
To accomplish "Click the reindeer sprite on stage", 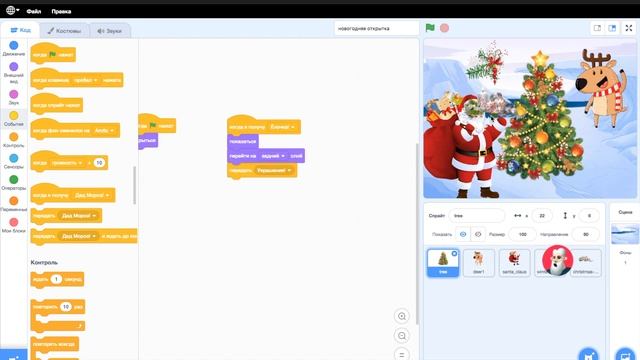I will (x=601, y=88).
